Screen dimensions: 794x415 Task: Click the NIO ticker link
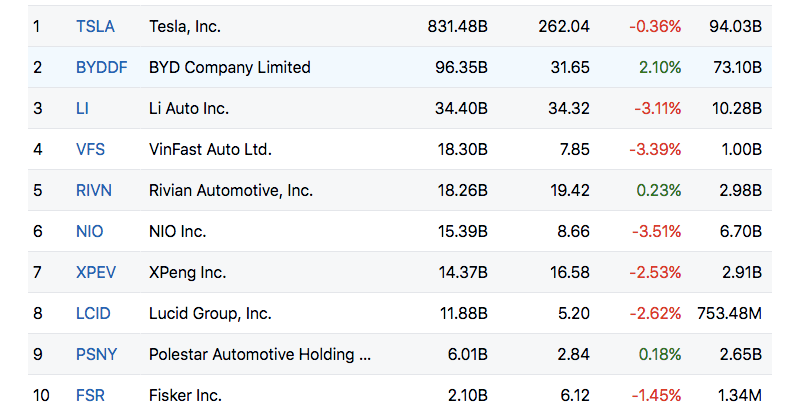pyautogui.click(x=89, y=231)
